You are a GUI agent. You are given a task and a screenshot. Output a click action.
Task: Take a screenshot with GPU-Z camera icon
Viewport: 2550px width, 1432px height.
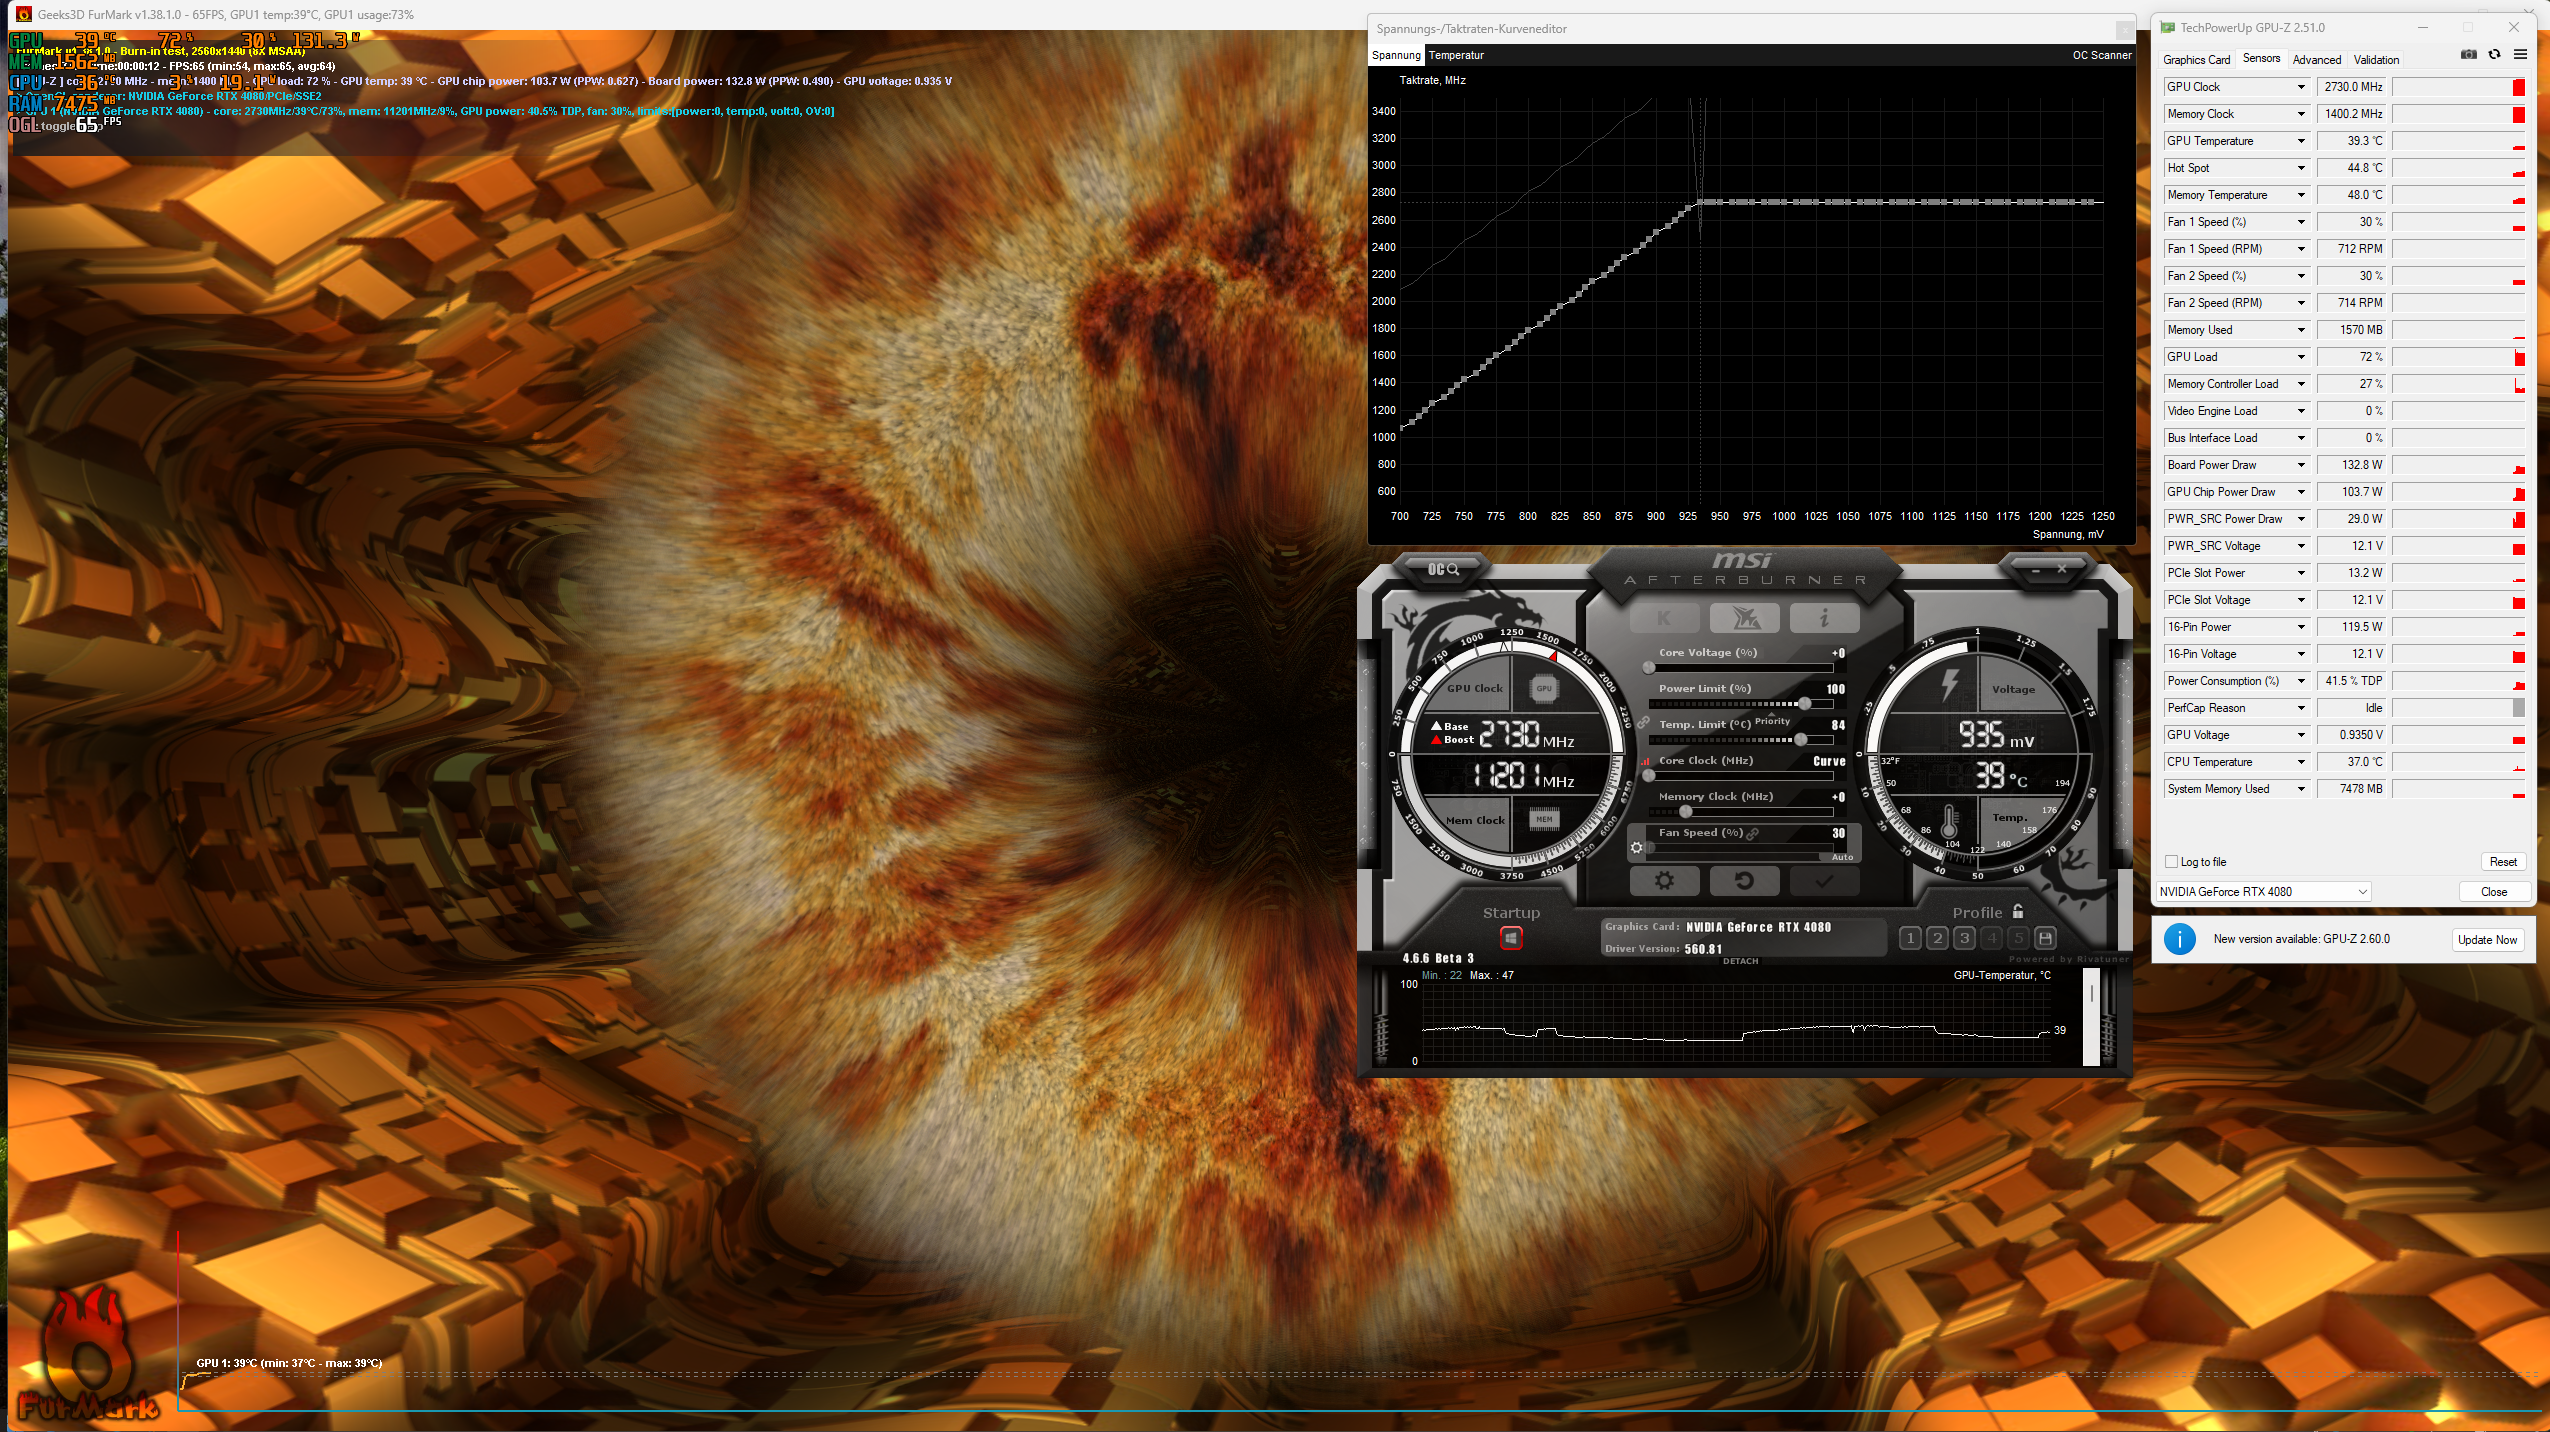(x=2469, y=55)
